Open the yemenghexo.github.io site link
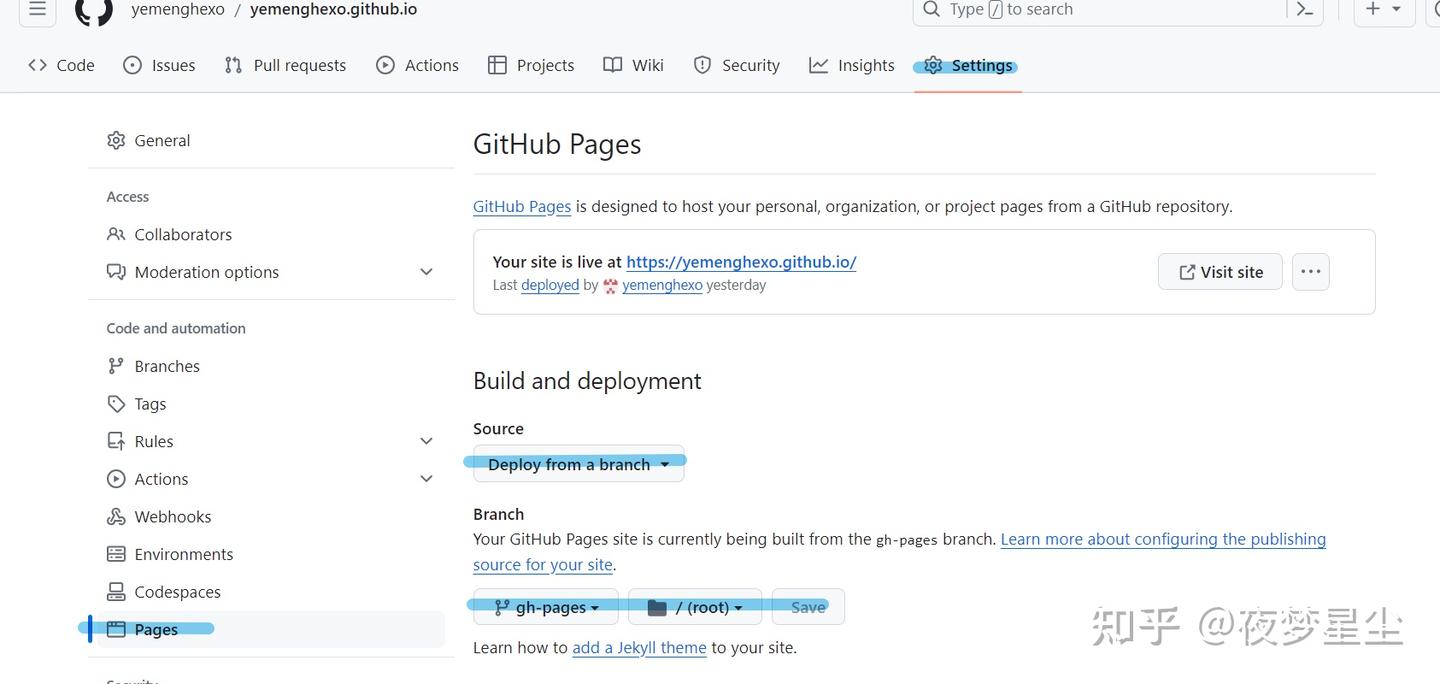 pos(741,262)
